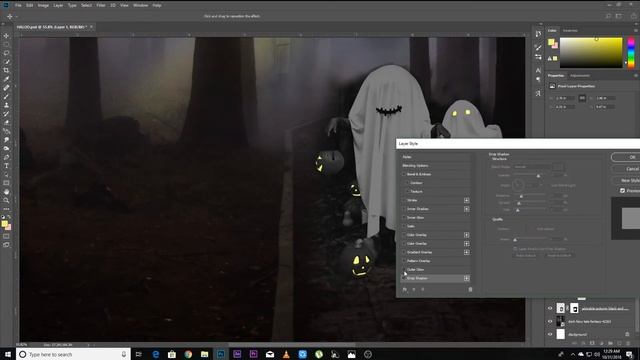
Task: Click the toolbar foreground color swatch
Action: (x=4, y=224)
